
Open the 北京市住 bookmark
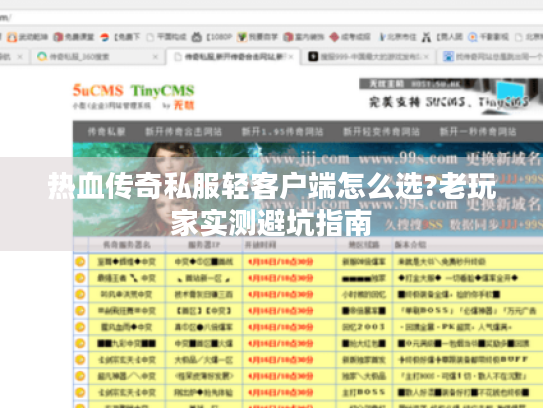pos(397,37)
